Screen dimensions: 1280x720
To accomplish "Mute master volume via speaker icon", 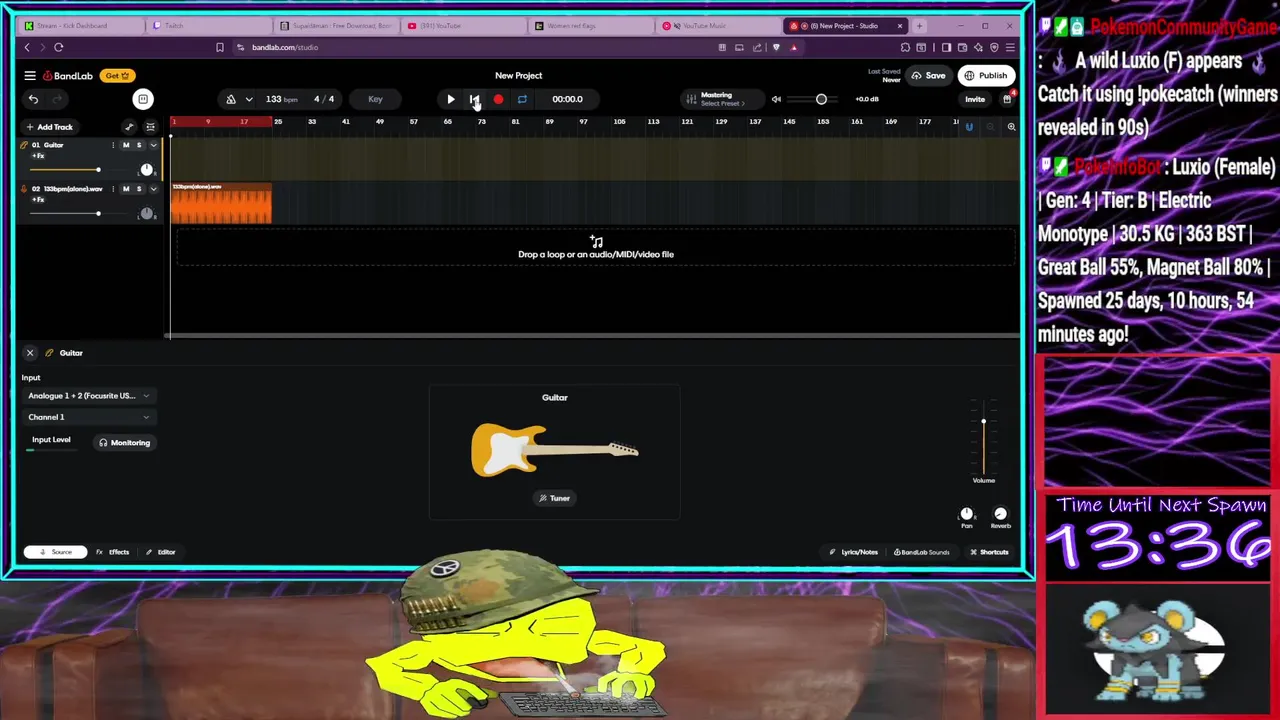I will [x=776, y=99].
